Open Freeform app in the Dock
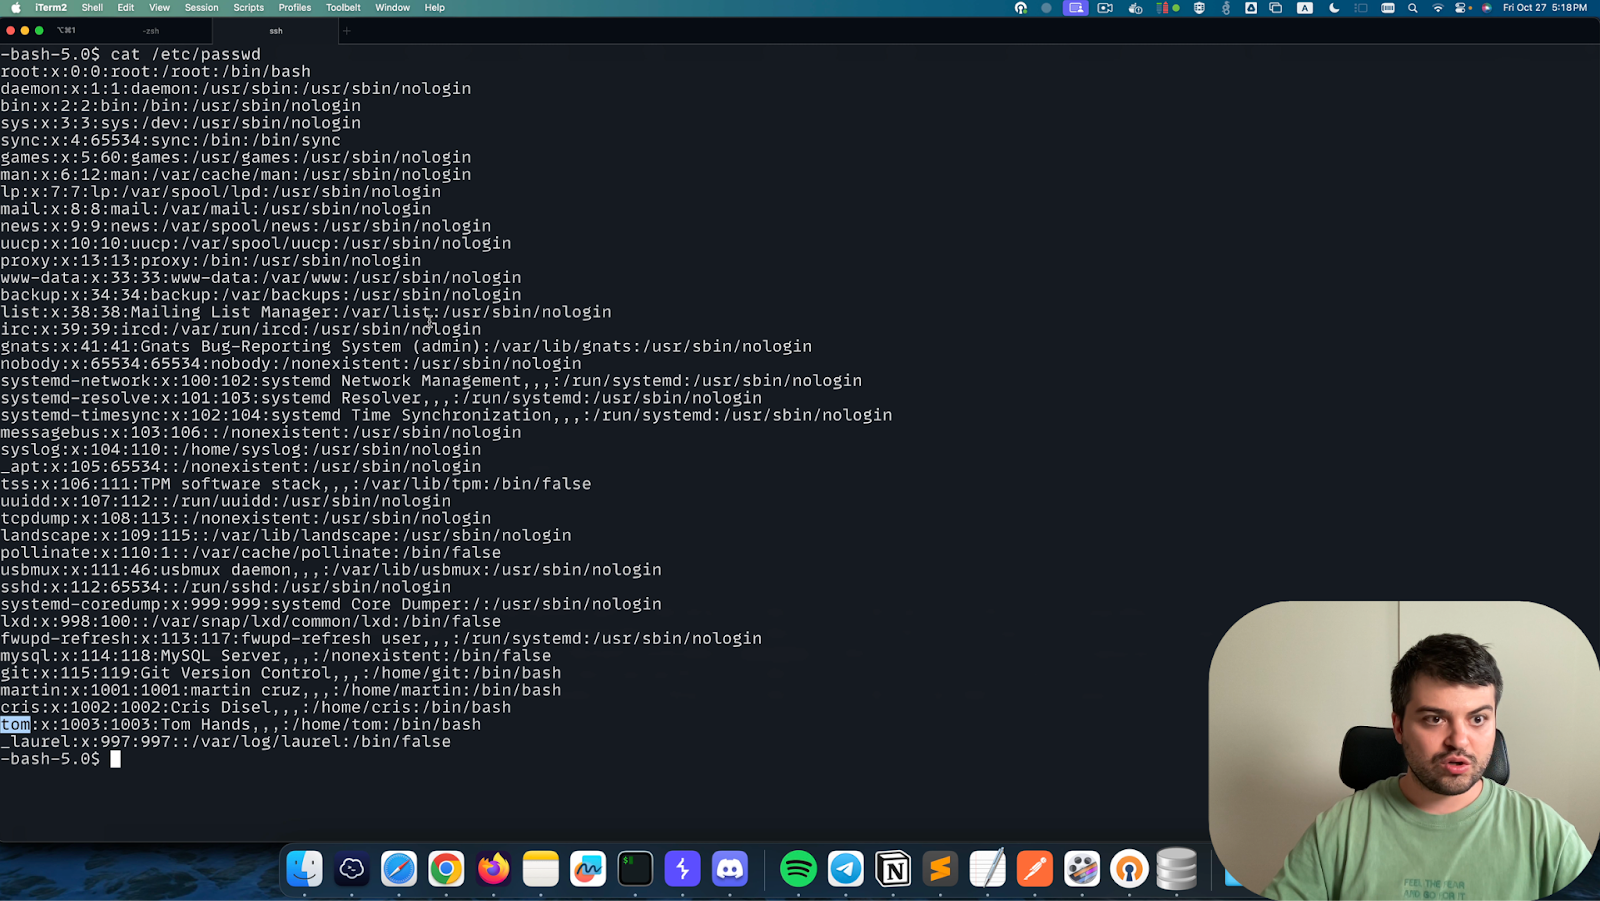The image size is (1600, 901). (588, 868)
